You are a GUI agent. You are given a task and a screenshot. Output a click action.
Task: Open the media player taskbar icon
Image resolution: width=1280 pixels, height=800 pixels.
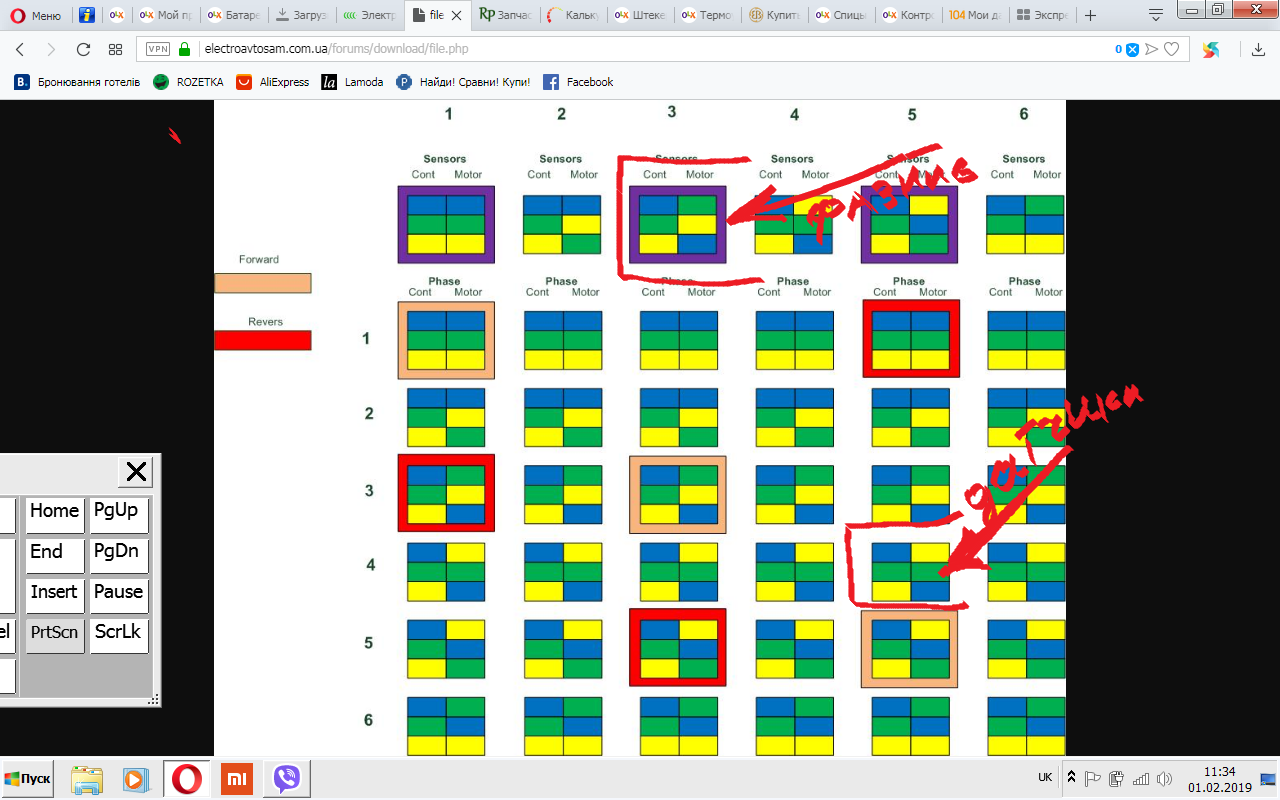(x=134, y=778)
